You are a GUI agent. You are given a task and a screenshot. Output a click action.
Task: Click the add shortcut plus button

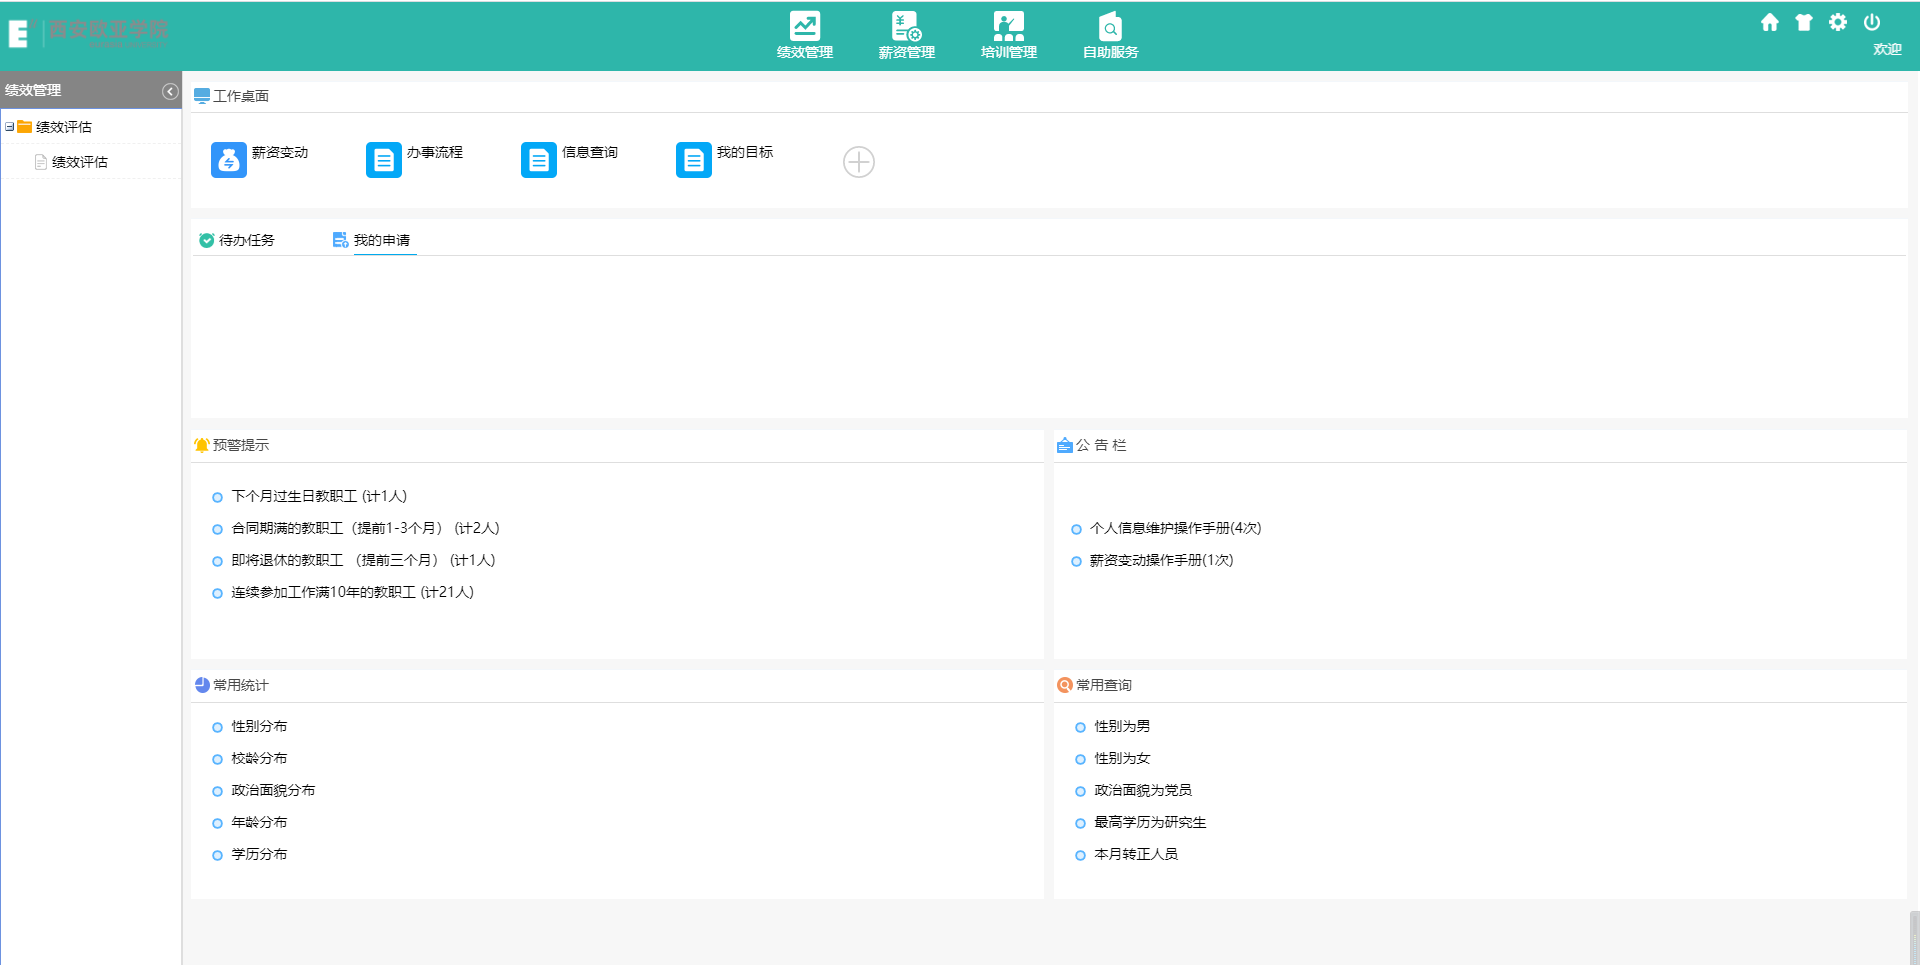[x=858, y=162]
